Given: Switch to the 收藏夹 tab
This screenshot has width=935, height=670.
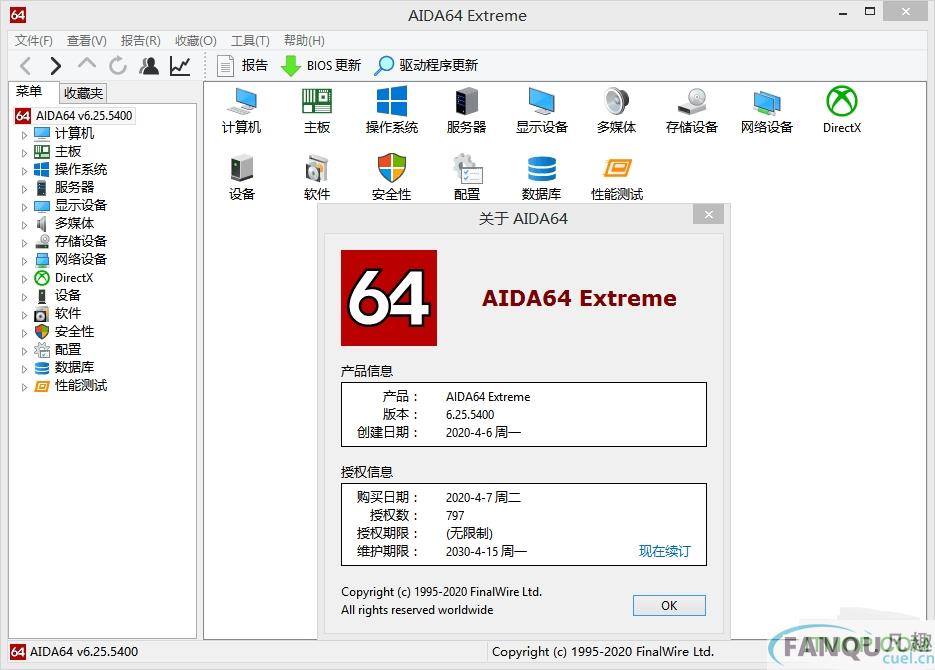Looking at the screenshot, I should point(83,93).
